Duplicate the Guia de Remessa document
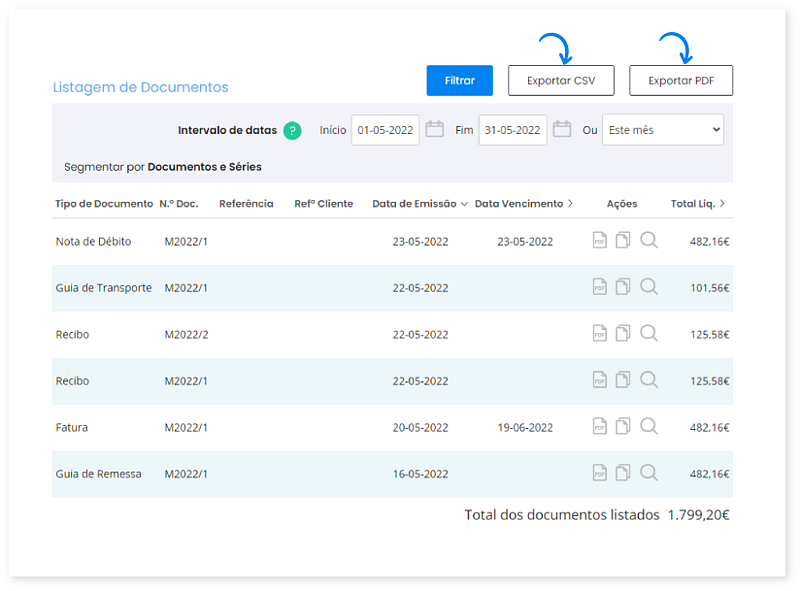The image size is (800, 591). [623, 472]
